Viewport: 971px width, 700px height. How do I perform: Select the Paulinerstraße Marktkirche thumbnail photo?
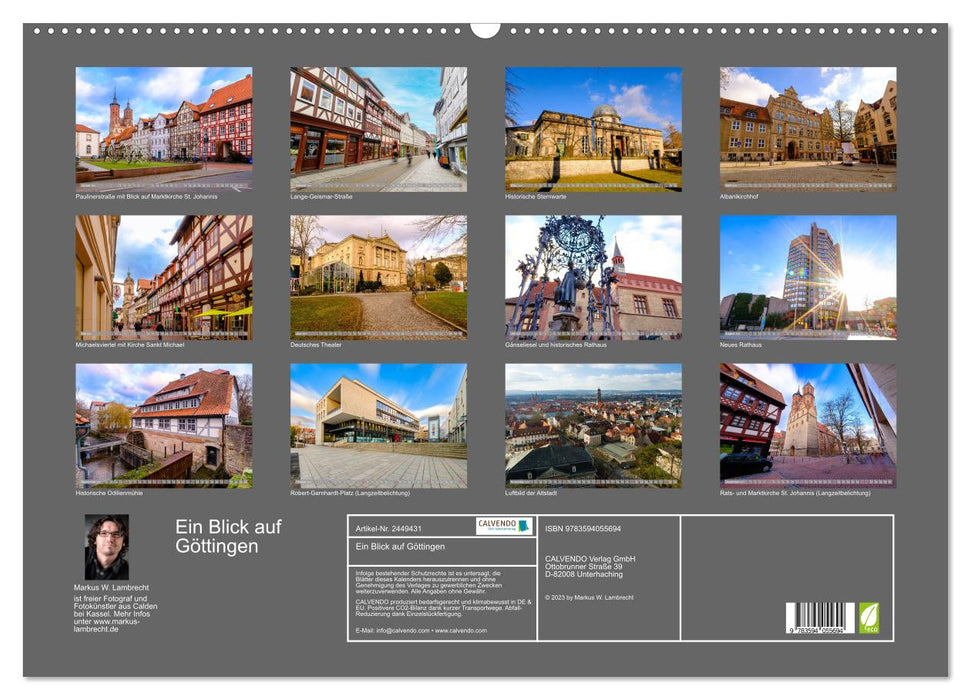[x=163, y=129]
